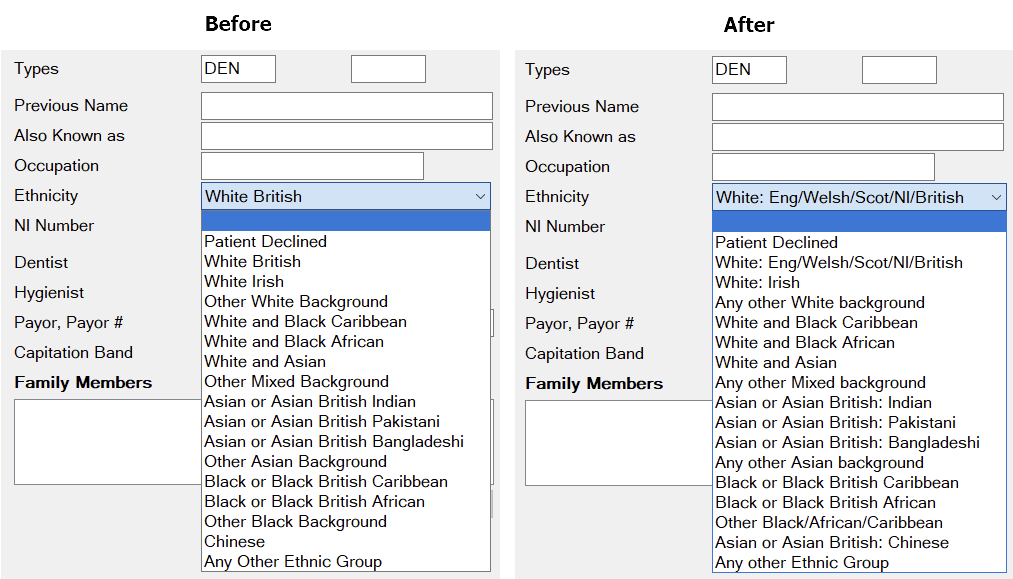Select 'Other Black Background' option

pyautogui.click(x=295, y=521)
